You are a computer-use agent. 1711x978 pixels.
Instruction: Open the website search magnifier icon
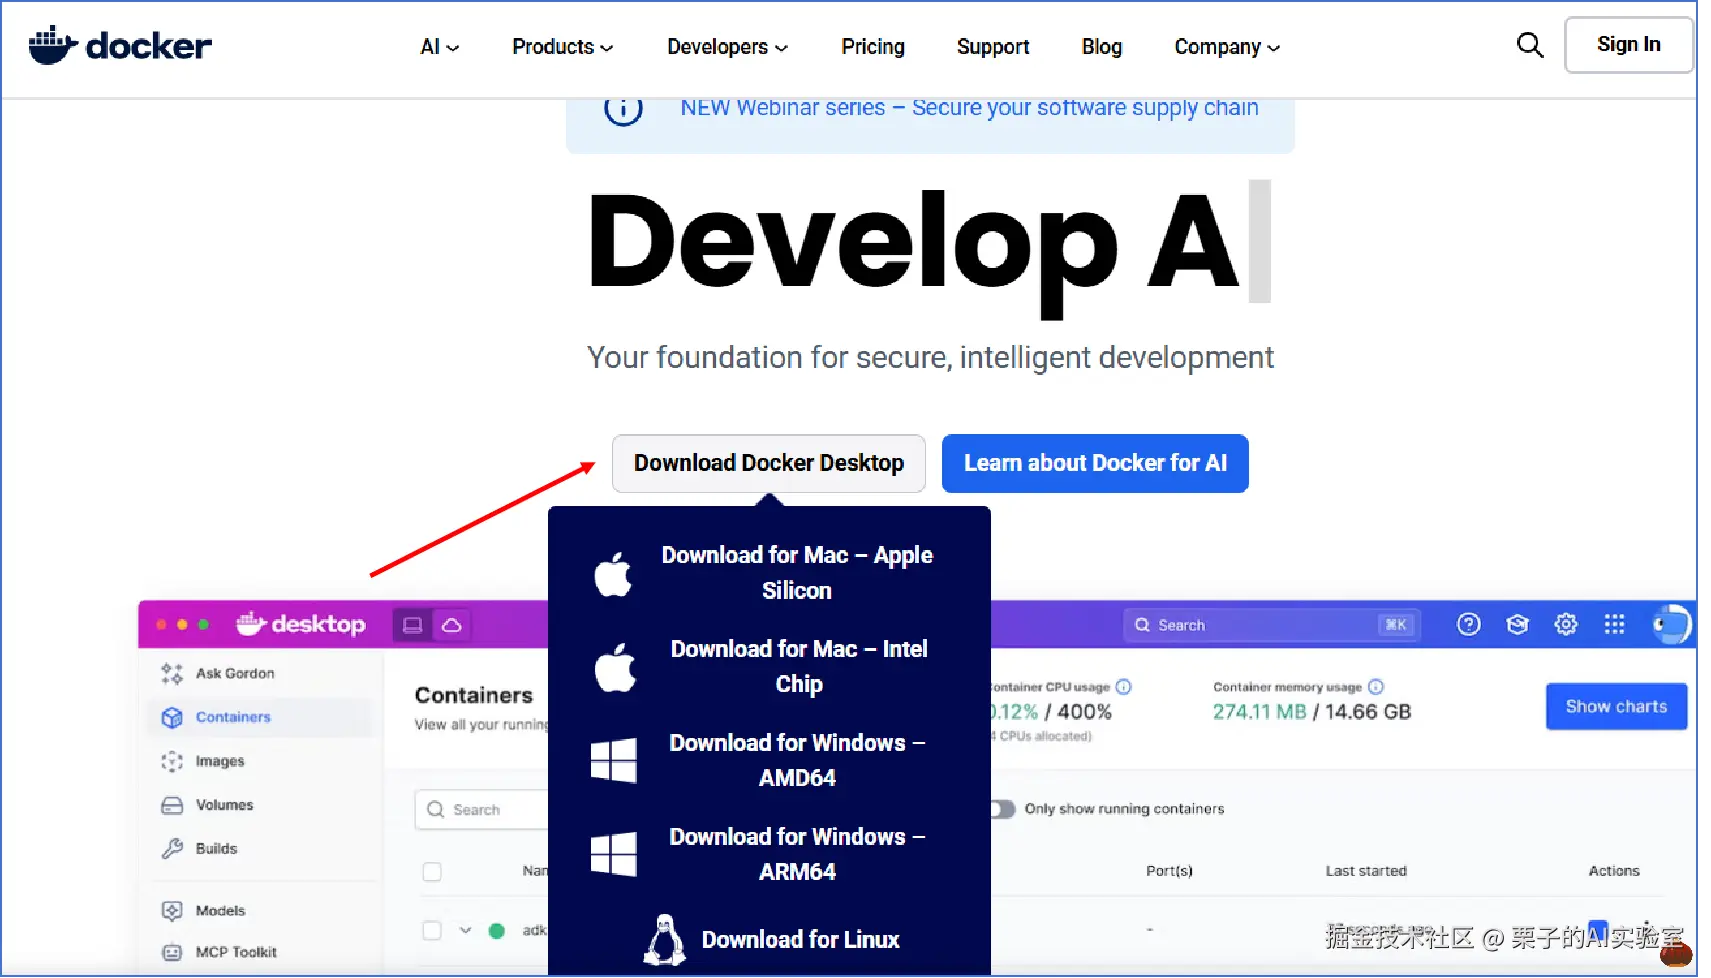pyautogui.click(x=1530, y=45)
